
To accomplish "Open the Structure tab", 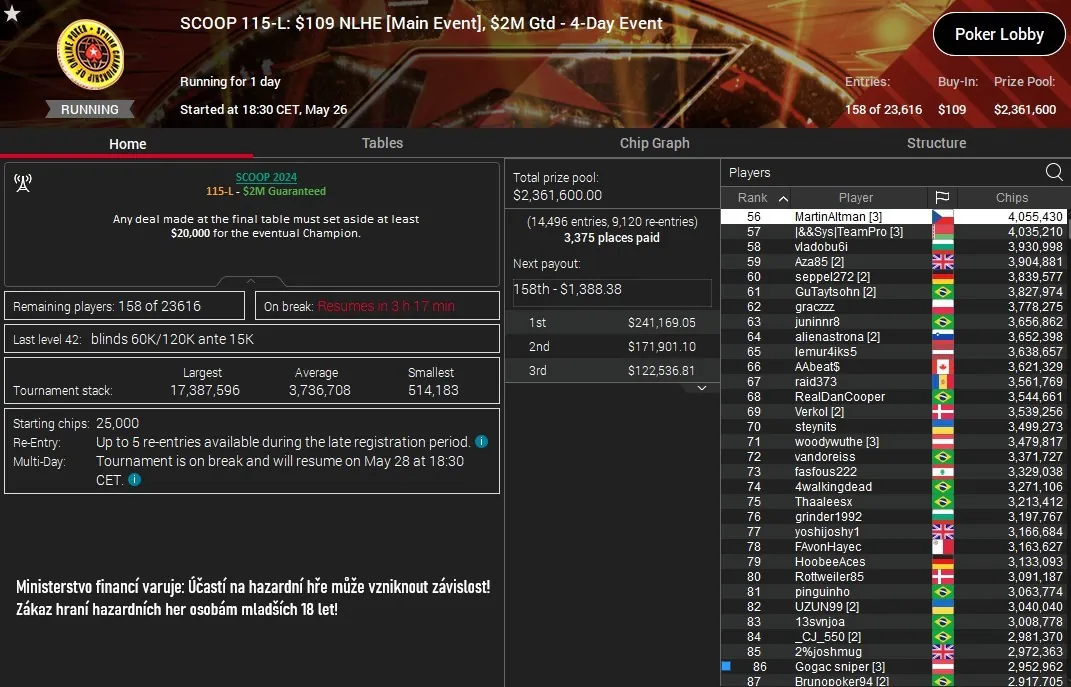I will click(936, 143).
